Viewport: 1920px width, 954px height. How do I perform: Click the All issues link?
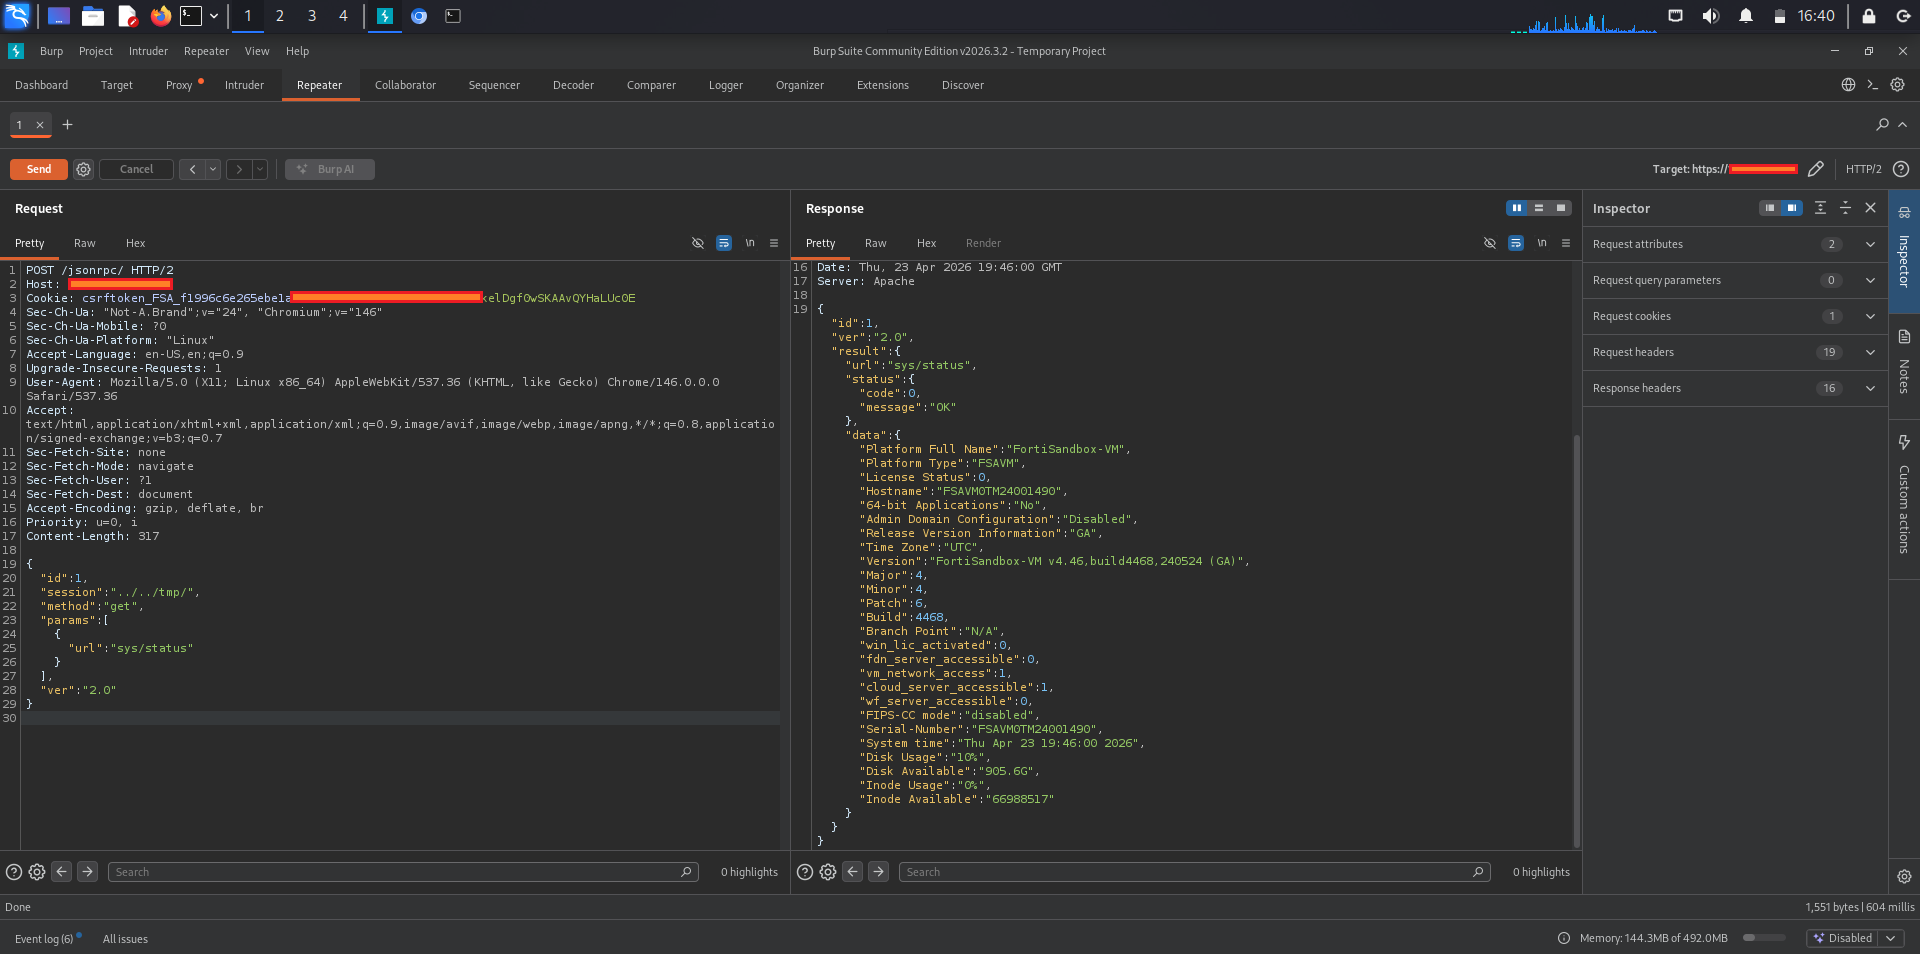pyautogui.click(x=125, y=939)
